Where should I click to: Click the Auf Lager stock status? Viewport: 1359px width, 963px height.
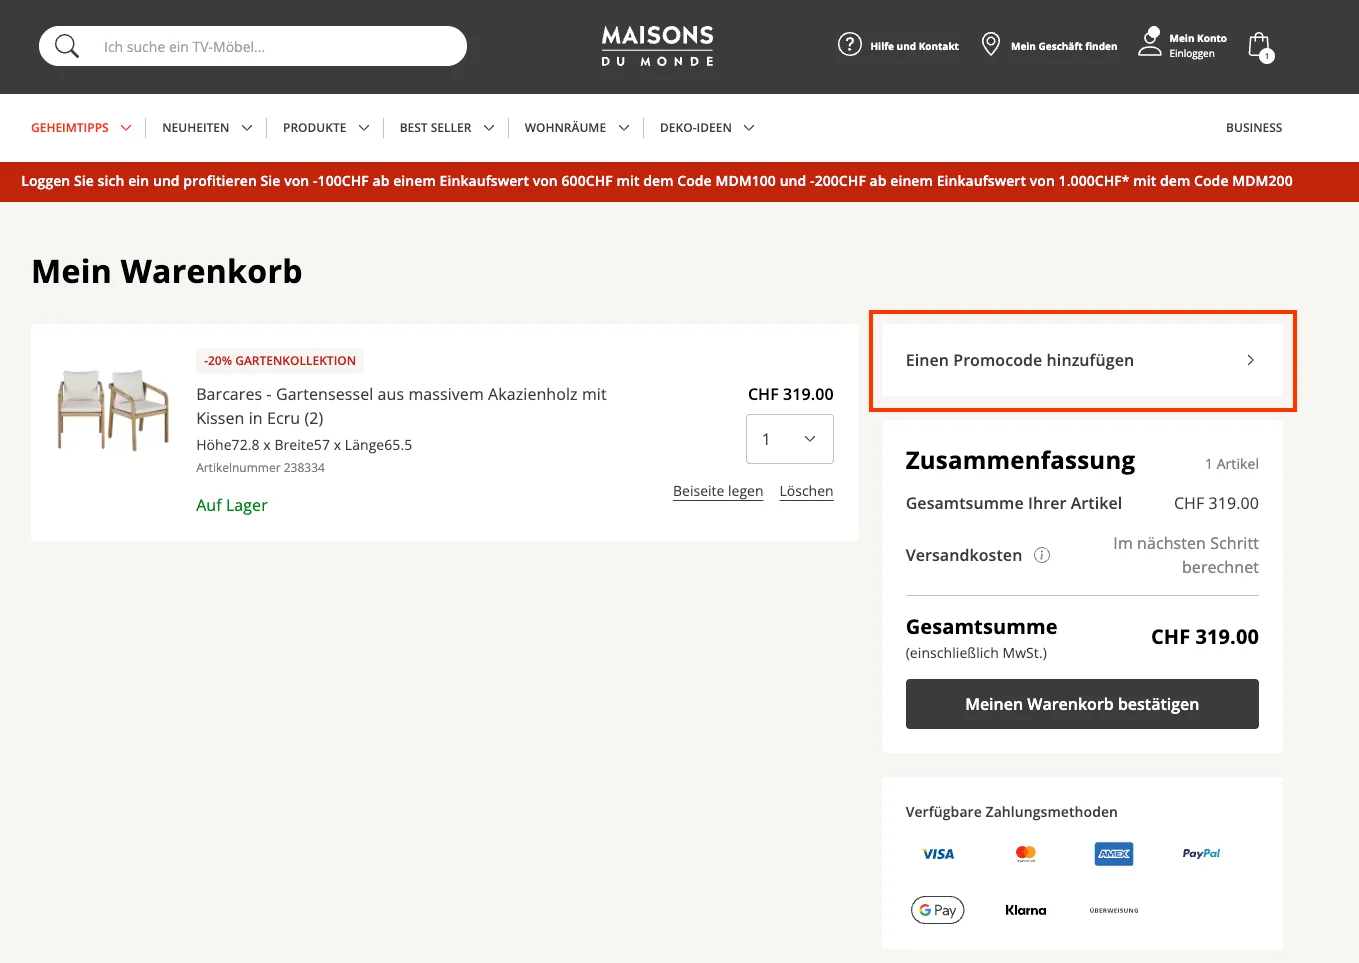pos(232,505)
